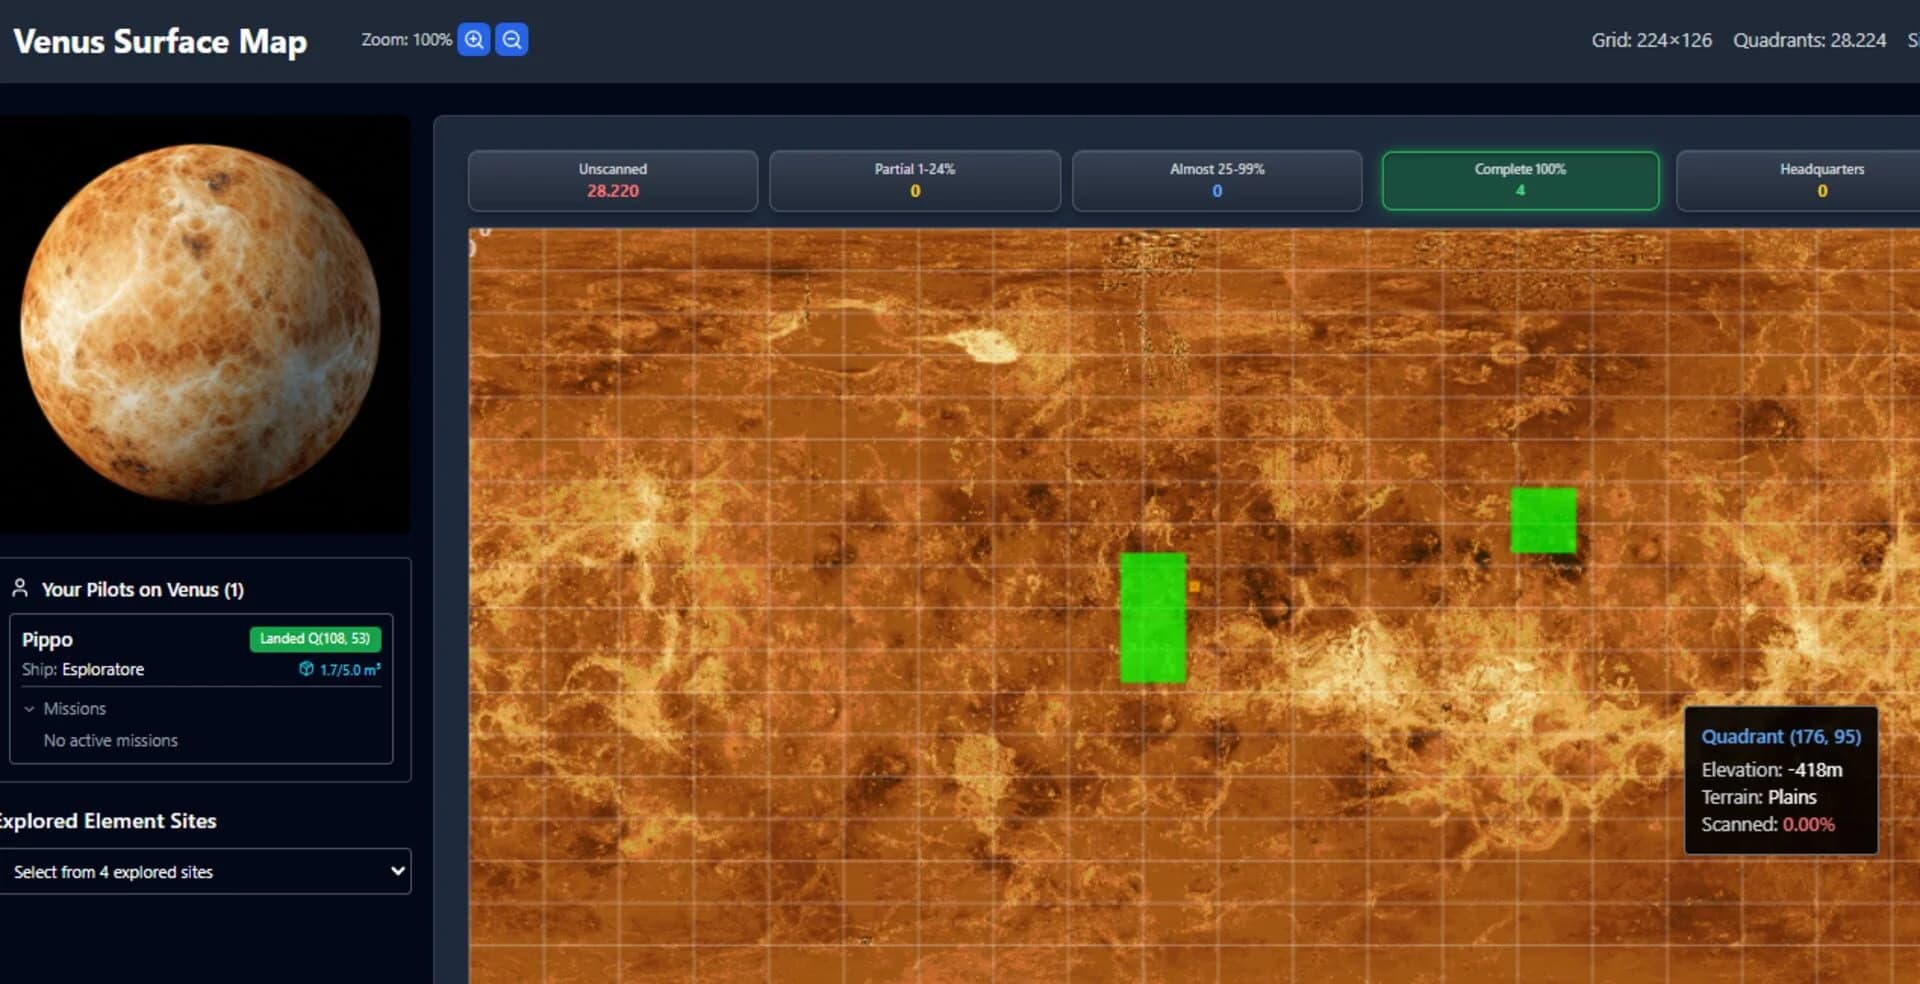The image size is (1920, 984).
Task: Click the Venus Surface Map title
Action: pyautogui.click(x=160, y=42)
